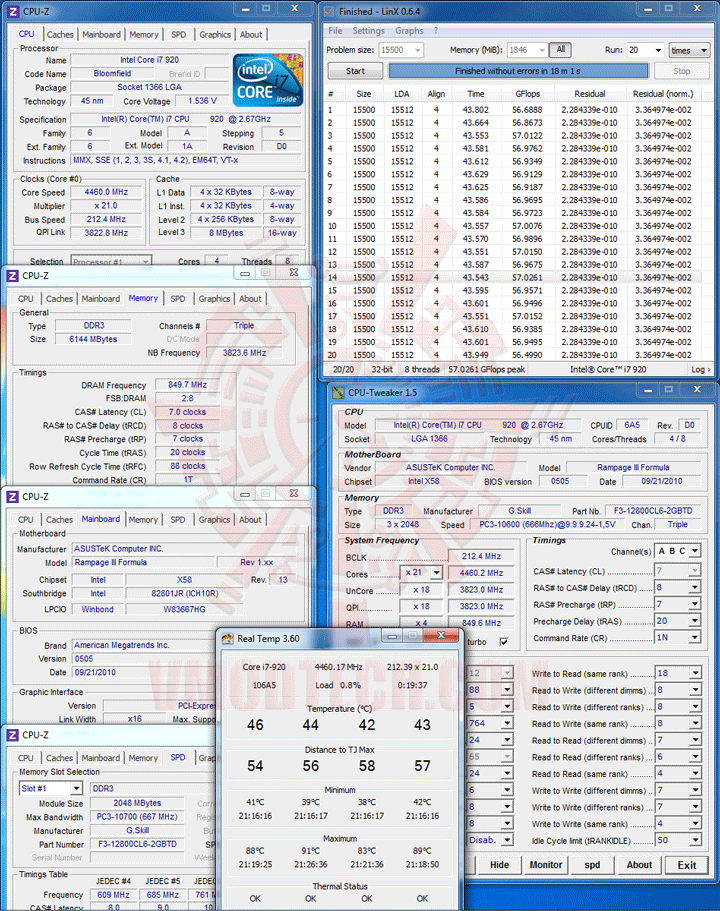Image resolution: width=720 pixels, height=911 pixels.
Task: Click the BCLK 212.4 MHz field in CPU-Tweaker
Action: point(481,557)
